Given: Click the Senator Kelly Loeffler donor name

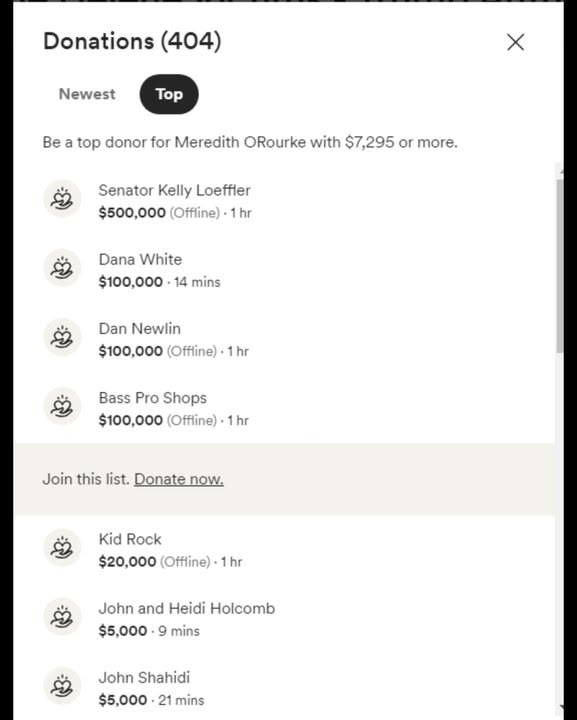Looking at the screenshot, I should coord(174,190).
